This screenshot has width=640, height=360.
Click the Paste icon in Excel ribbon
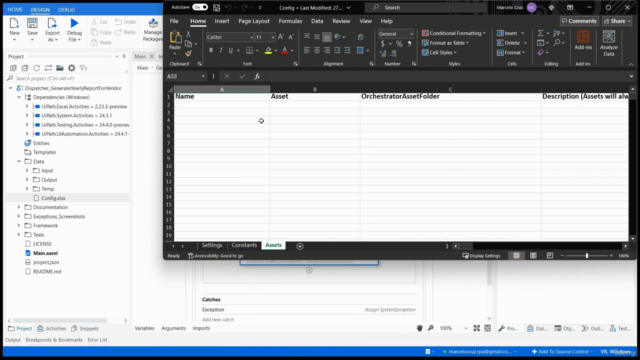click(x=175, y=37)
